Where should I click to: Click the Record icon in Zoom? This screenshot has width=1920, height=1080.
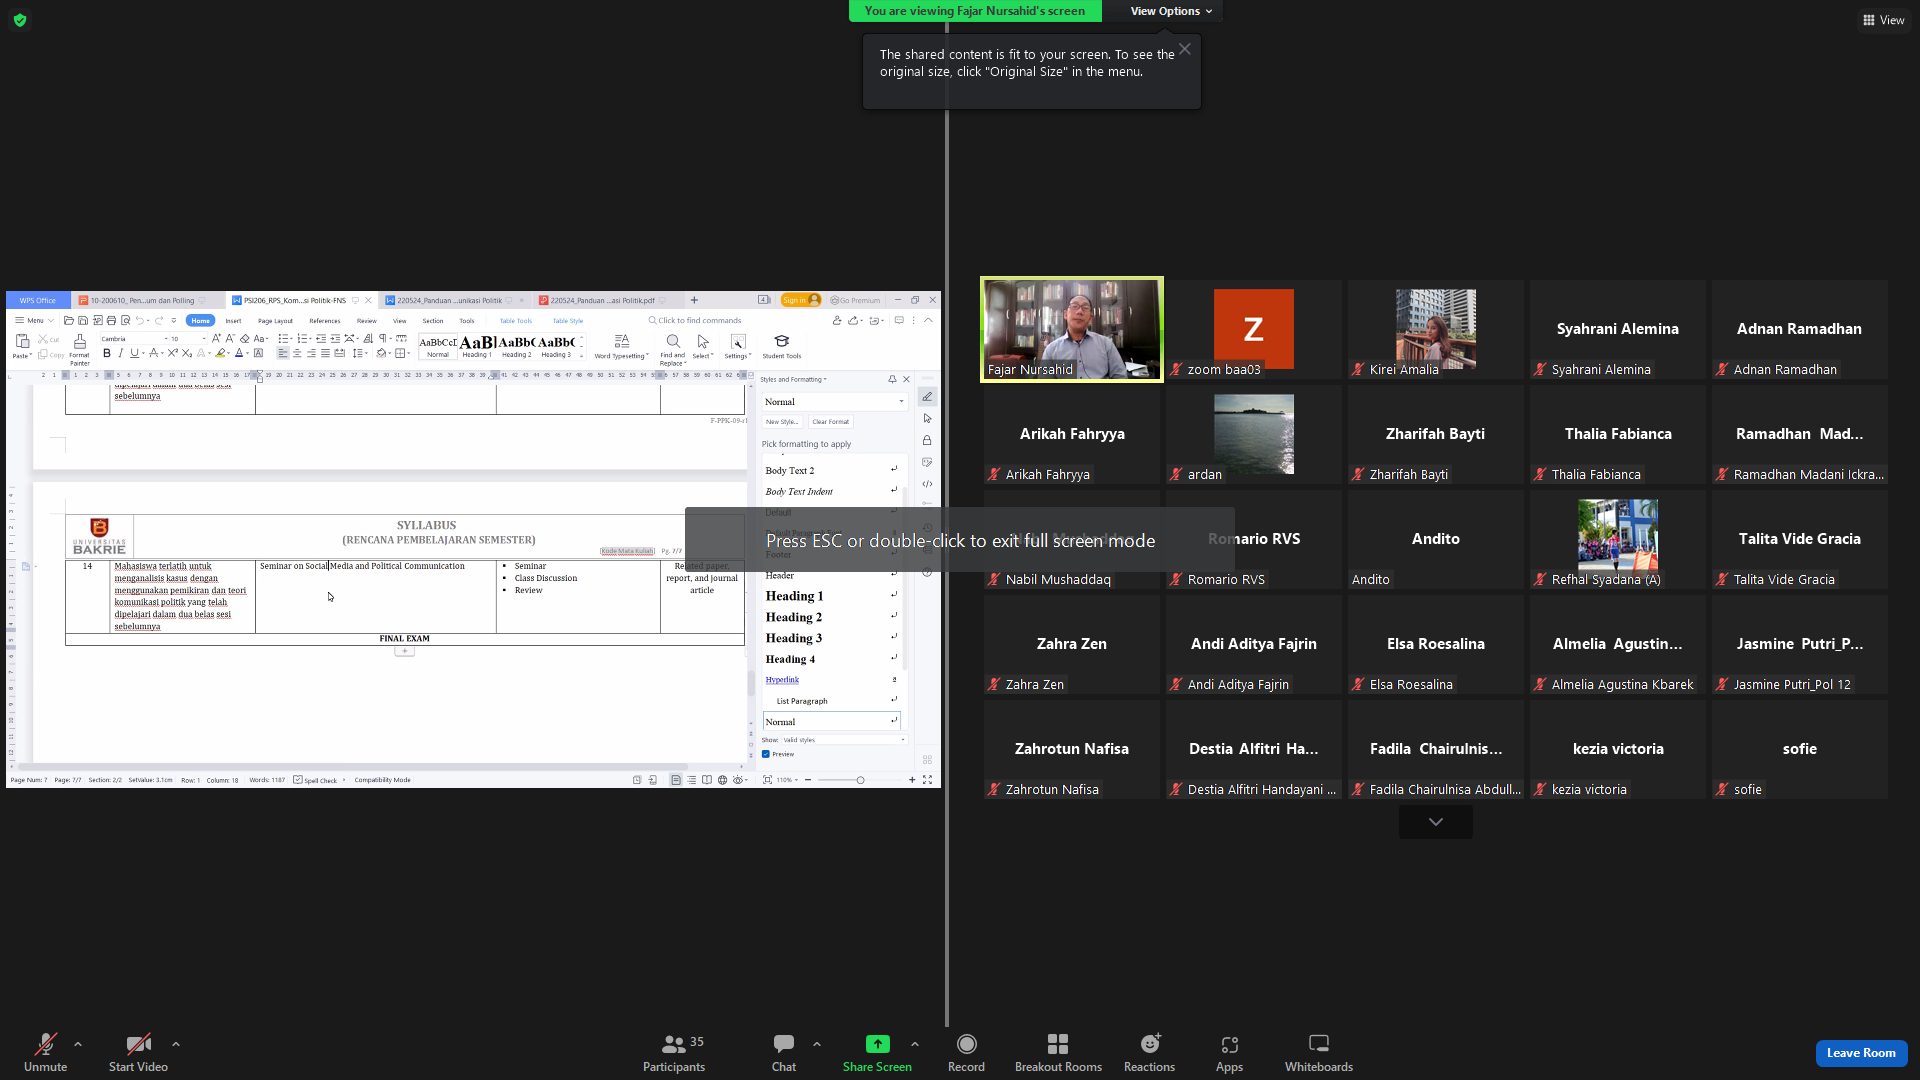point(966,1044)
